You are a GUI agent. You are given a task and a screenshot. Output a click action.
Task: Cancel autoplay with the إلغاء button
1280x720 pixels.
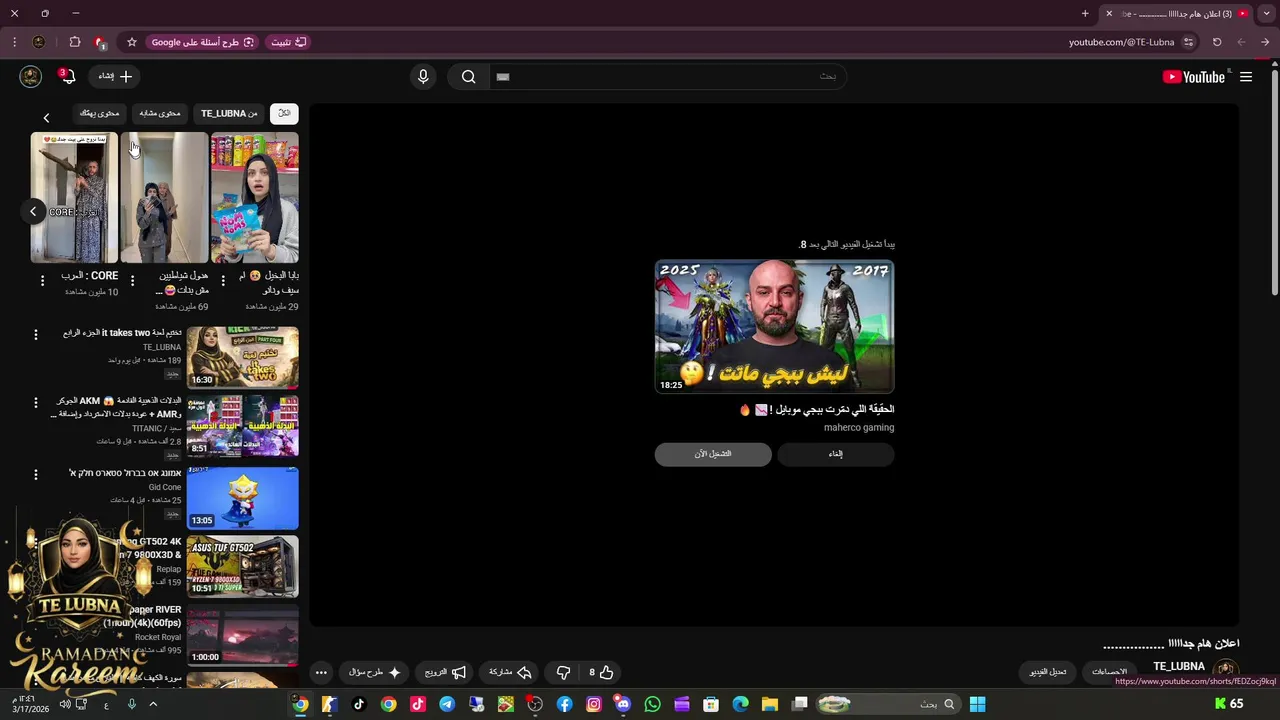836,454
